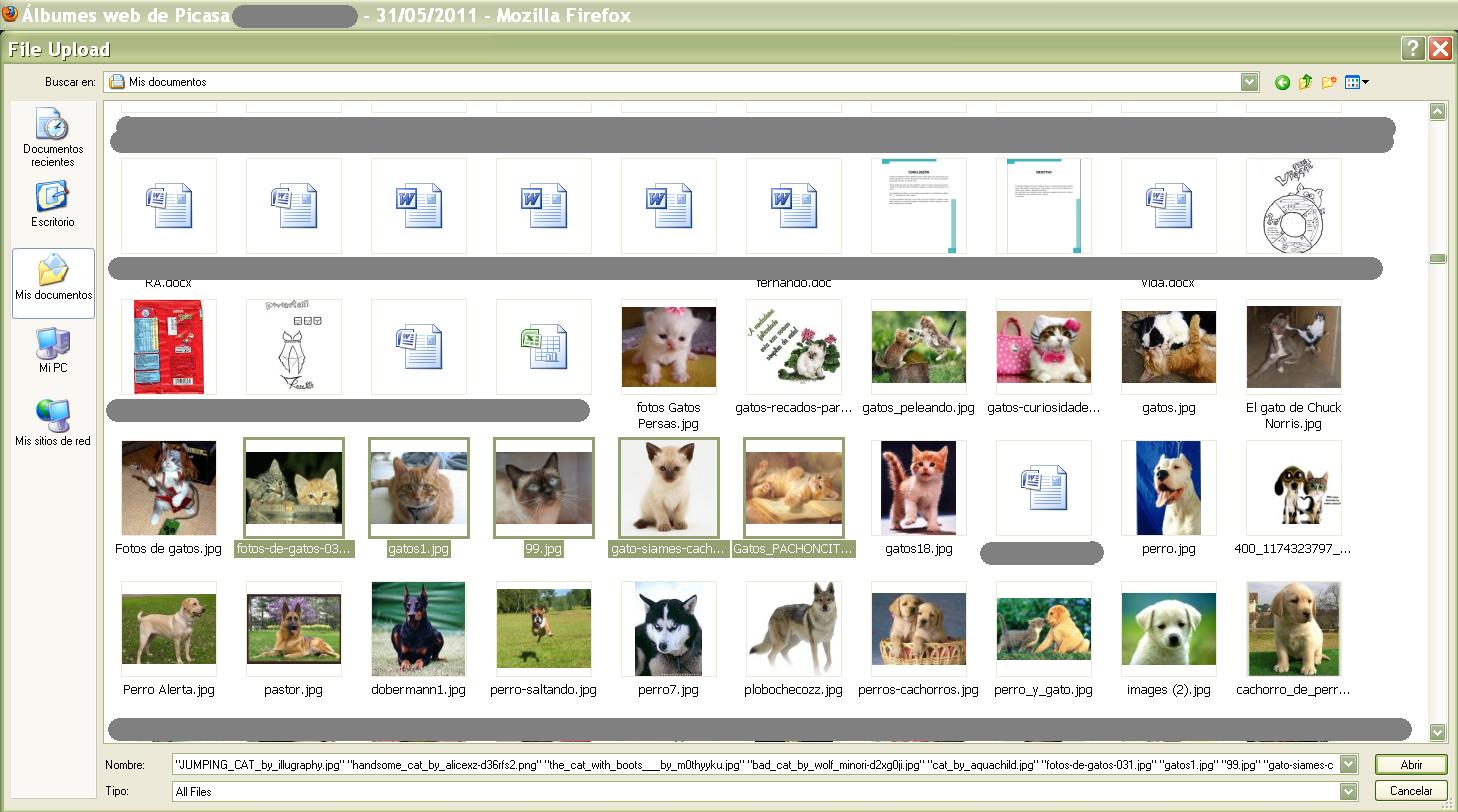Click the perro.jpg file name label

coord(1169,549)
